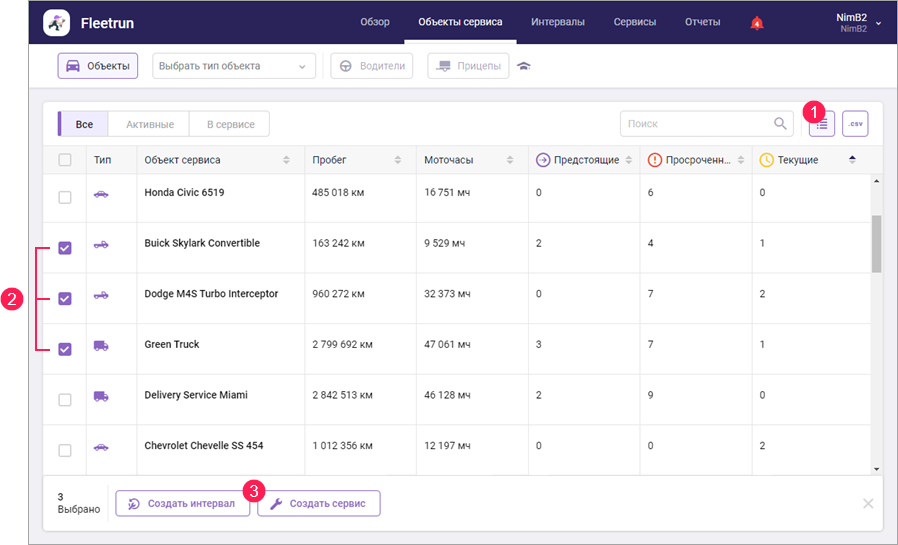
Task: Switch to the В сервисе filter tab
Action: point(230,125)
